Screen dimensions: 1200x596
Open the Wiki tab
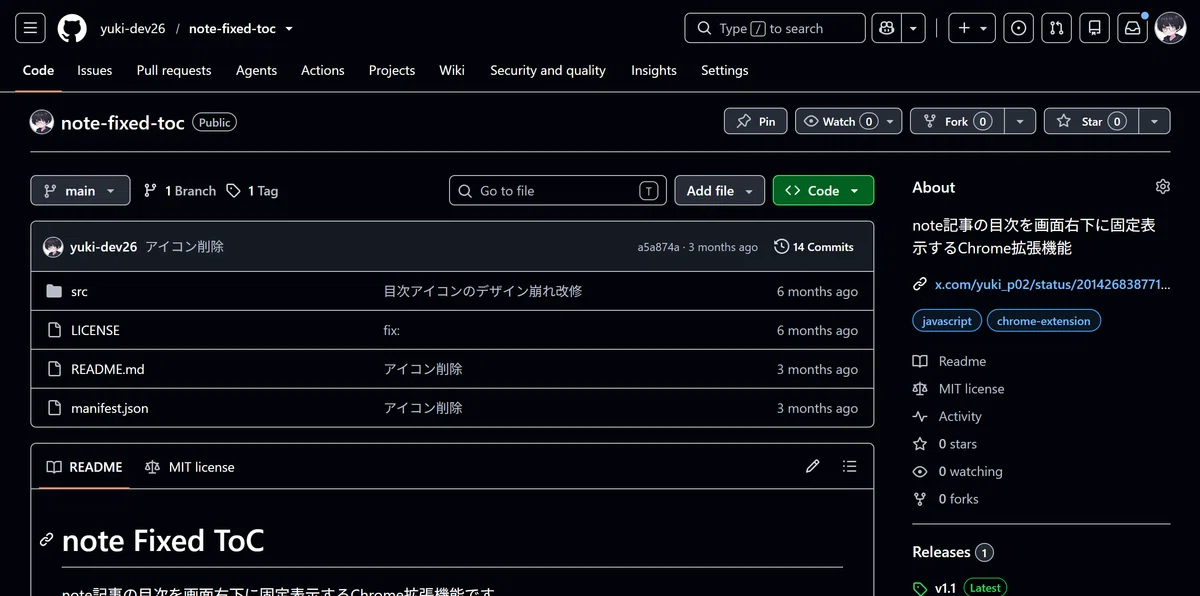click(x=452, y=70)
